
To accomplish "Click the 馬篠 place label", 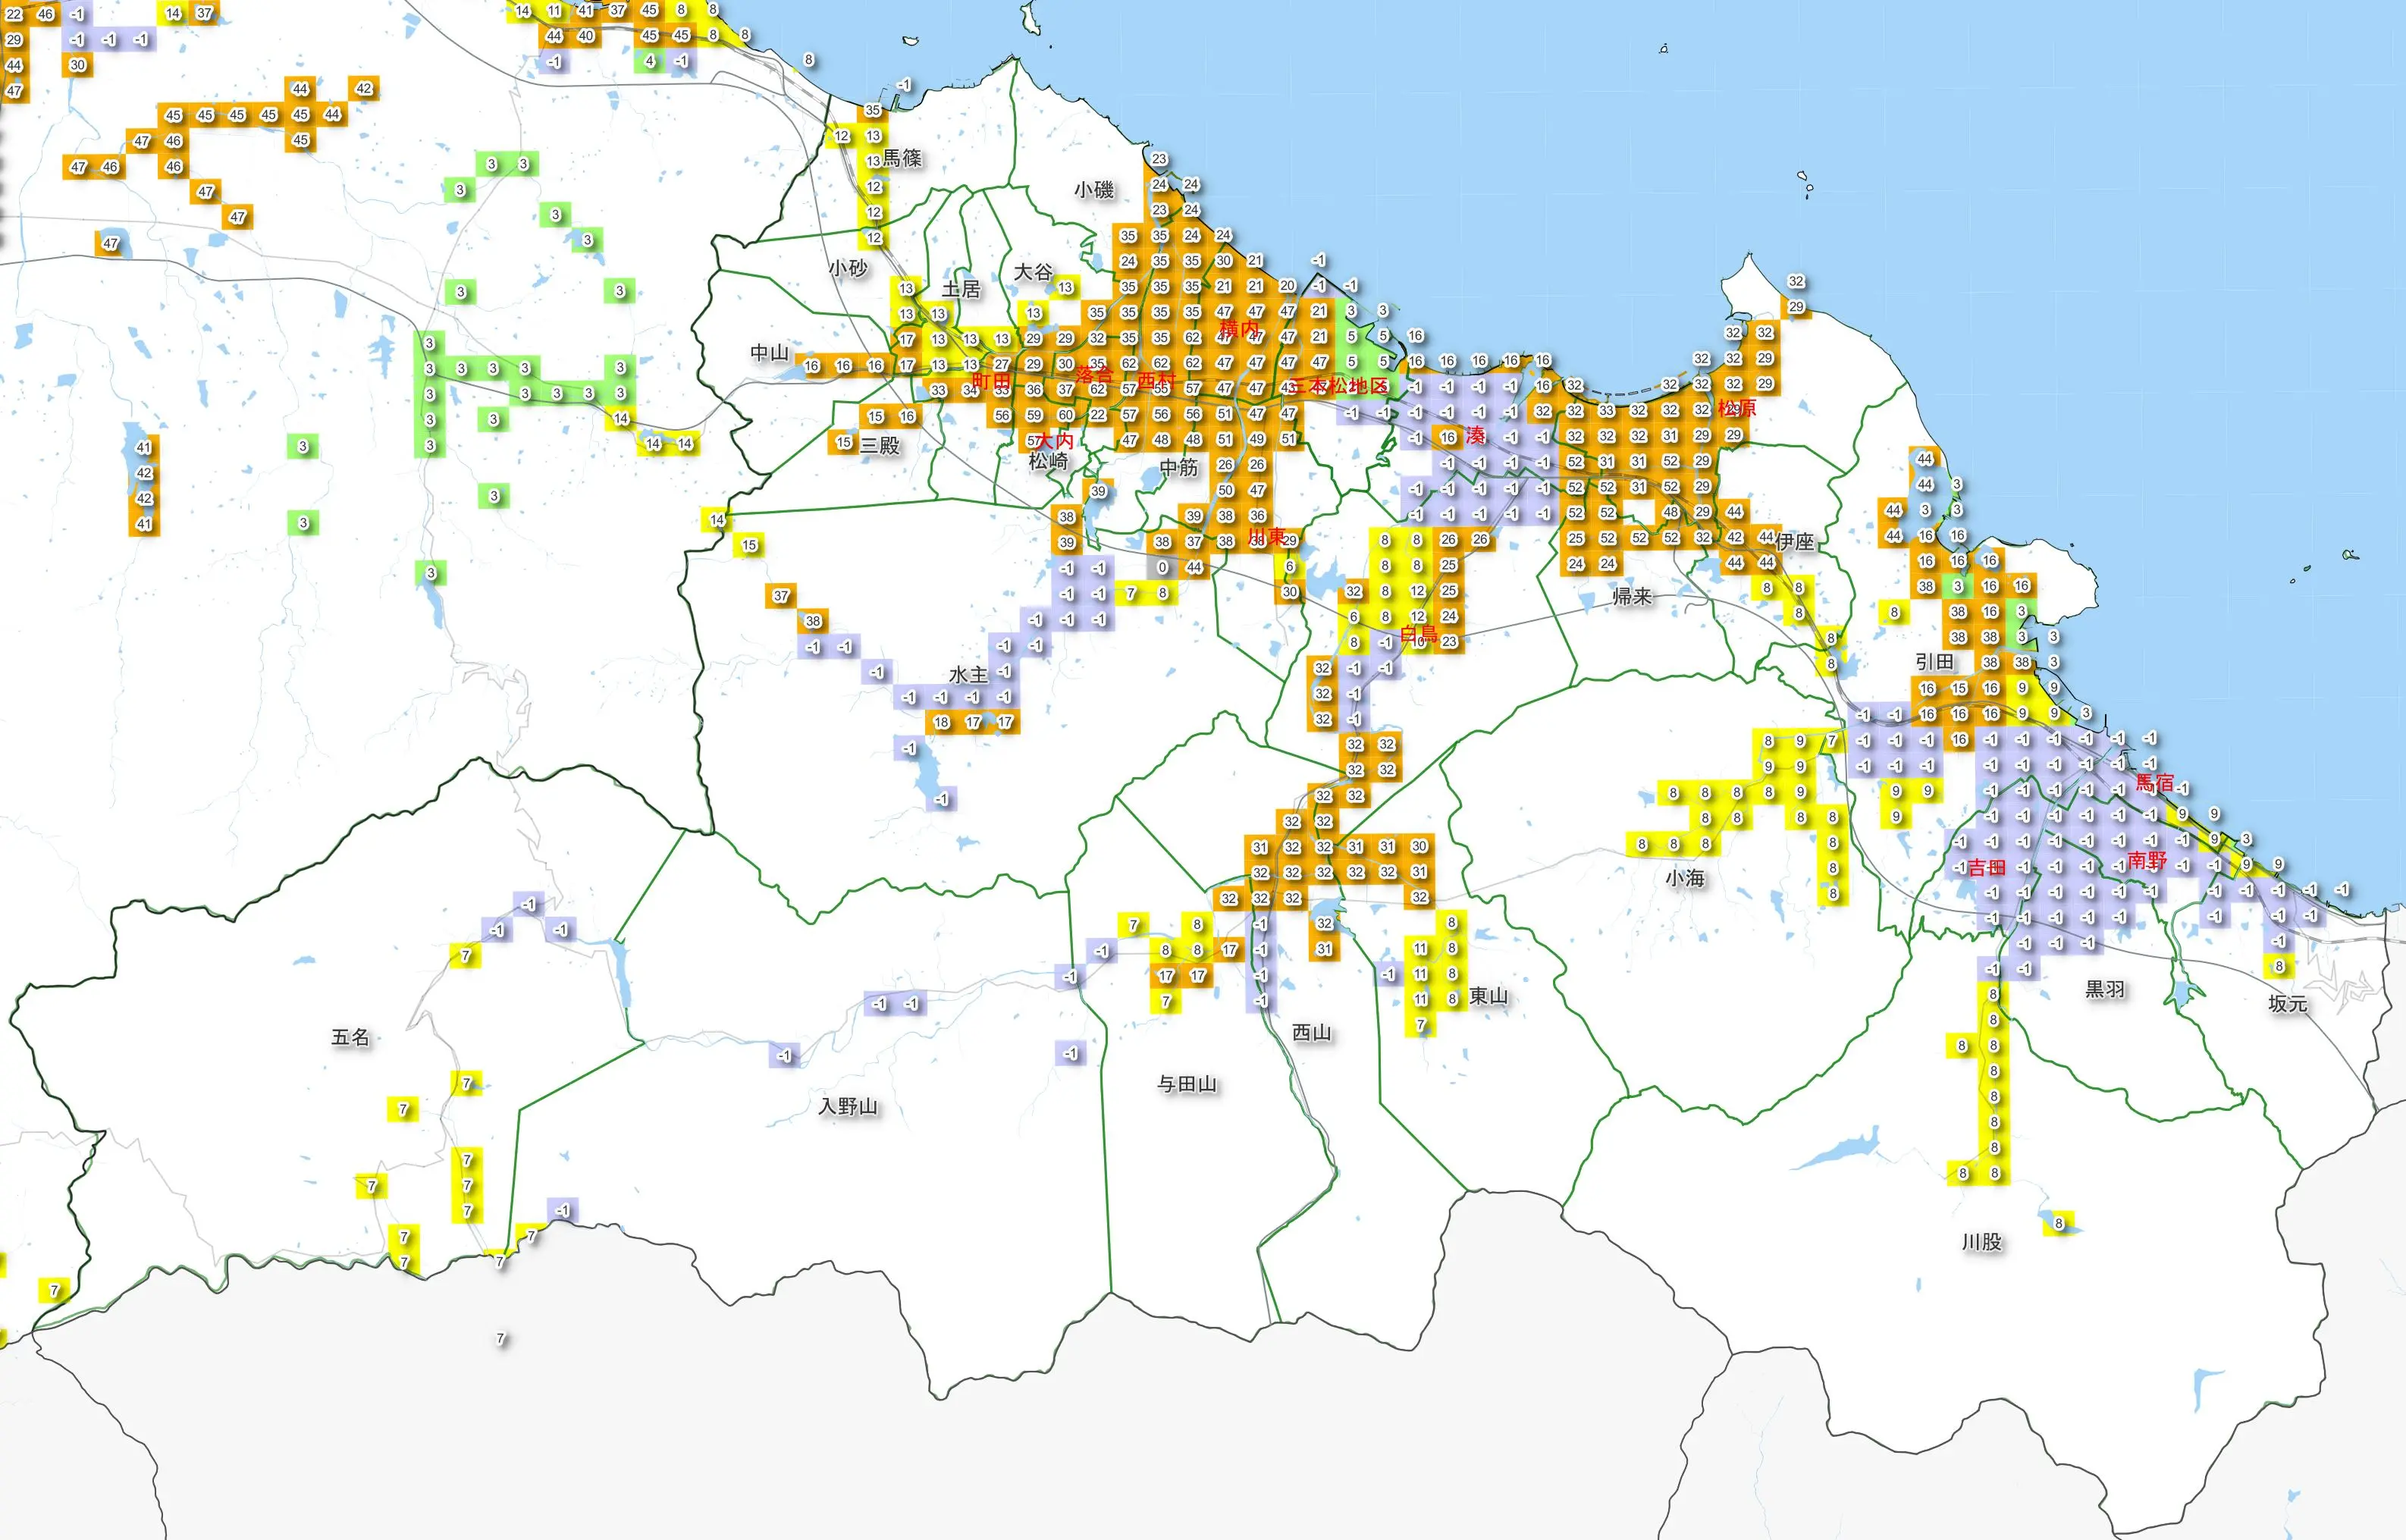I will 902,158.
